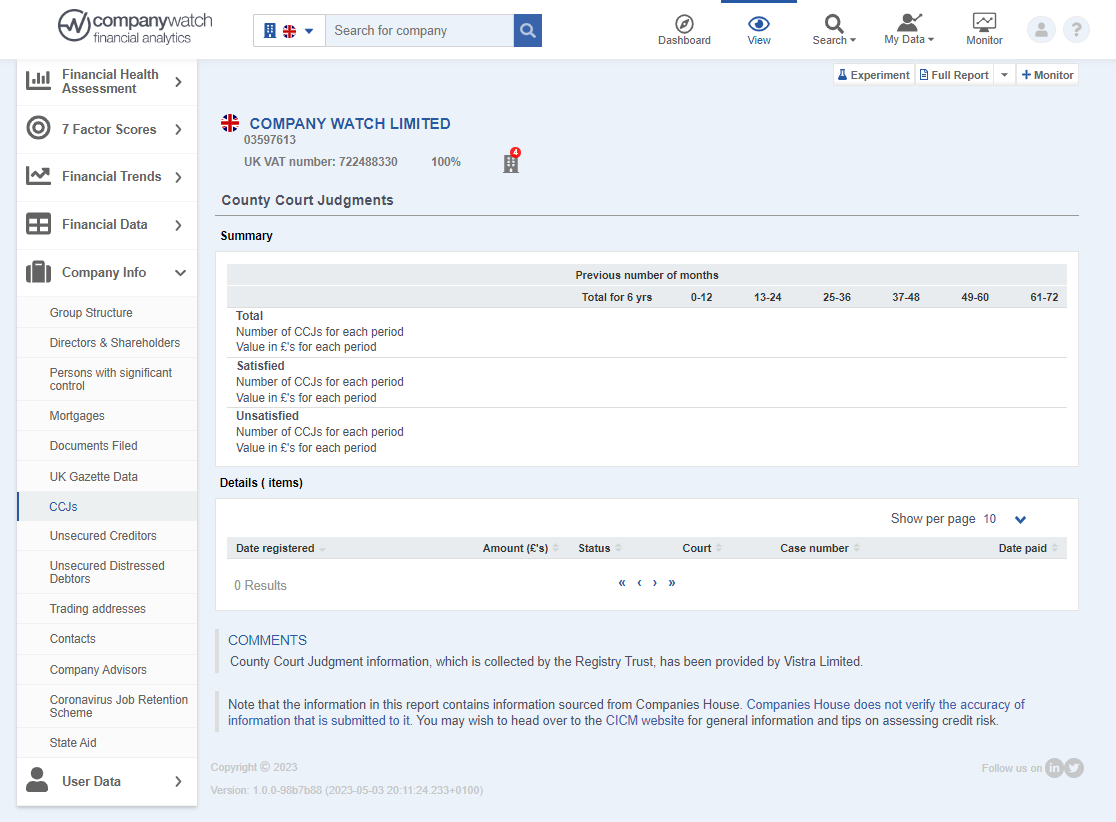
Task: Sort table by Date paid
Action: tap(1028, 548)
